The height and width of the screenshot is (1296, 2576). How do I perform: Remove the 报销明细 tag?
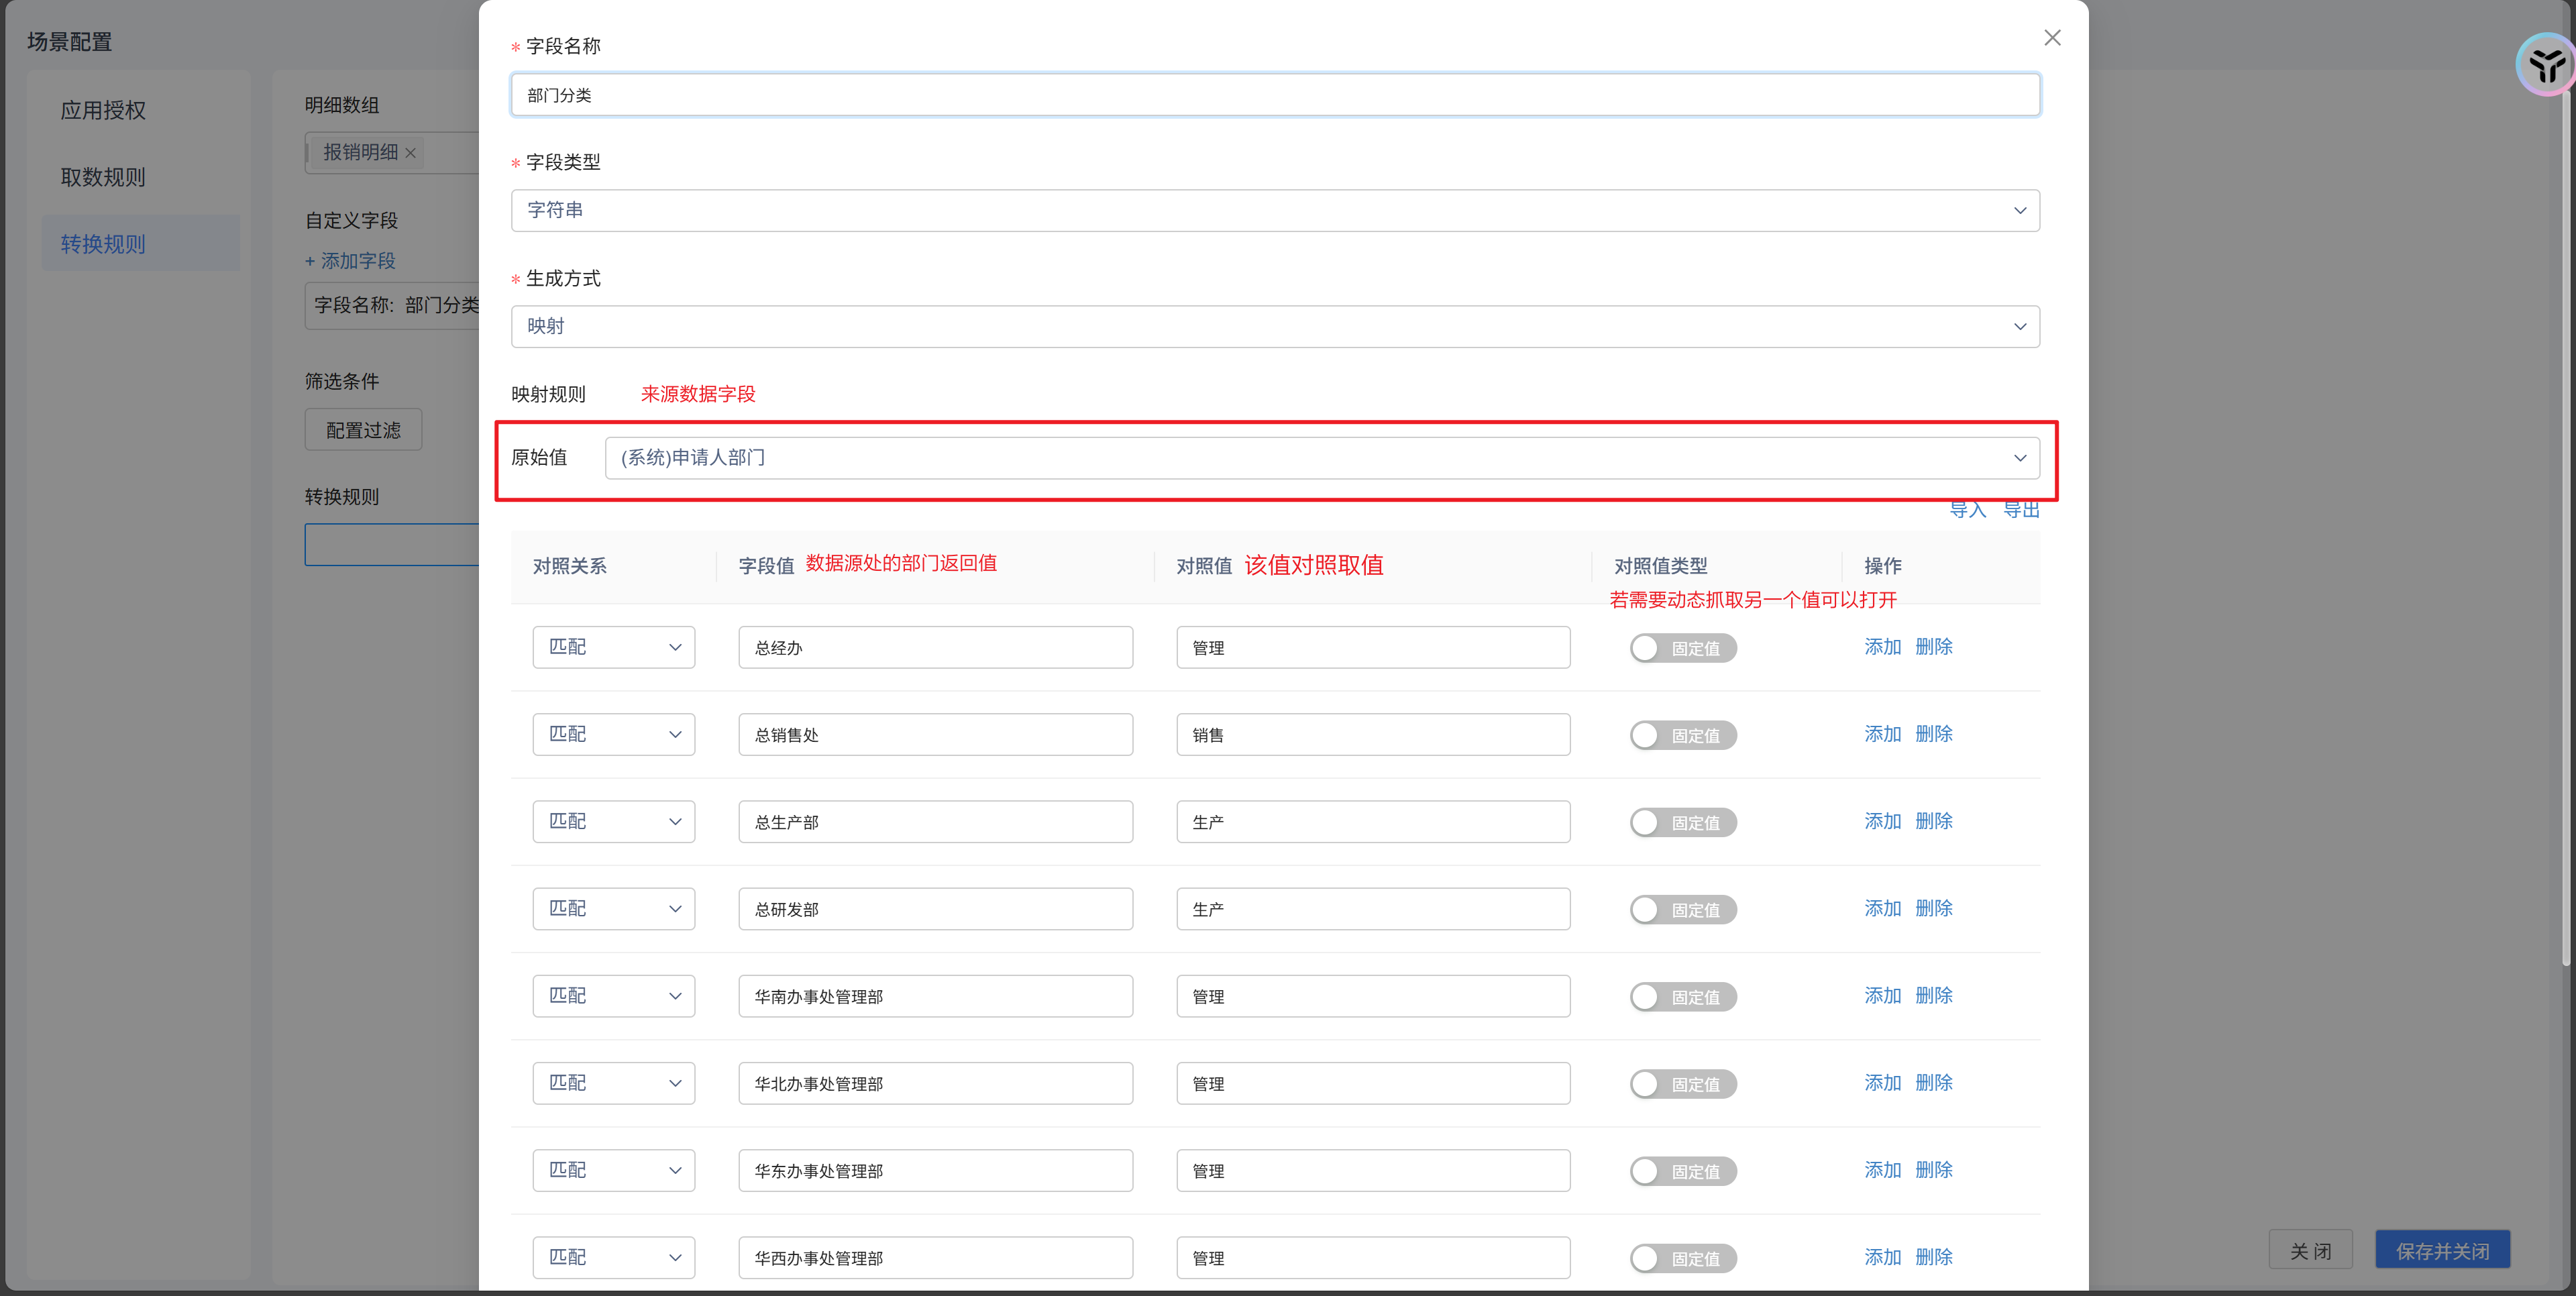coord(410,153)
